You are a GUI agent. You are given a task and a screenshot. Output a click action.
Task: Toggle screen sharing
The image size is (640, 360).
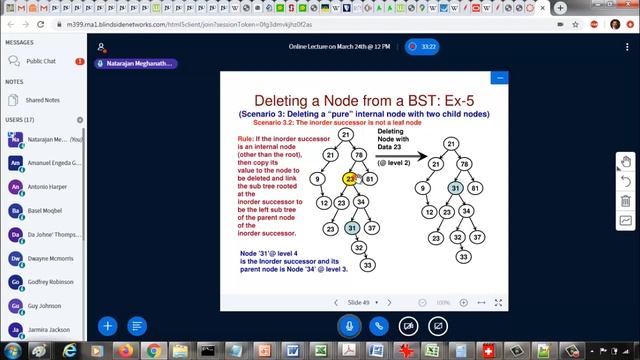pos(438,326)
